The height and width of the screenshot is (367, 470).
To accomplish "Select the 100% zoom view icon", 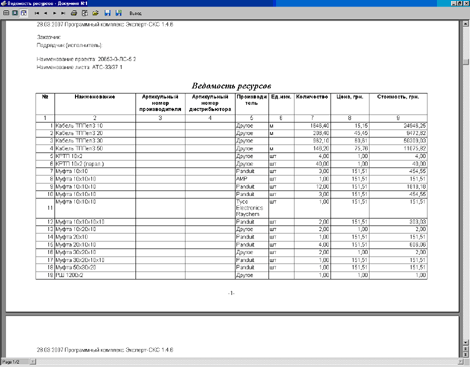I will [15, 13].
